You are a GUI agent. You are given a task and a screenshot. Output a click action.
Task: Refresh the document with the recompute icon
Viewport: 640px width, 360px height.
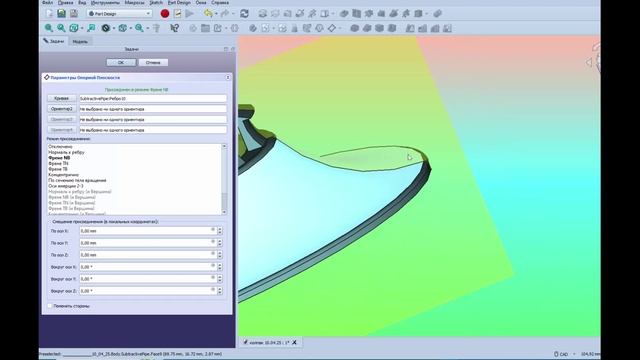(x=244, y=13)
